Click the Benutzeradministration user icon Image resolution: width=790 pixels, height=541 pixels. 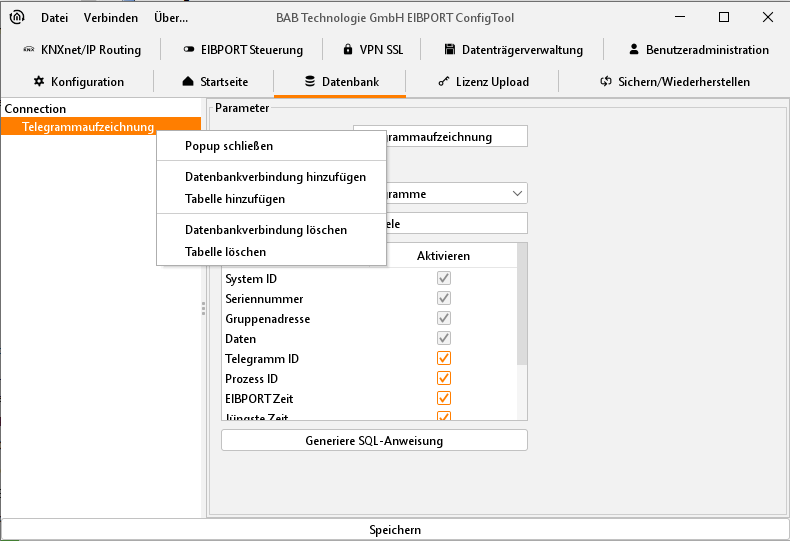click(634, 50)
